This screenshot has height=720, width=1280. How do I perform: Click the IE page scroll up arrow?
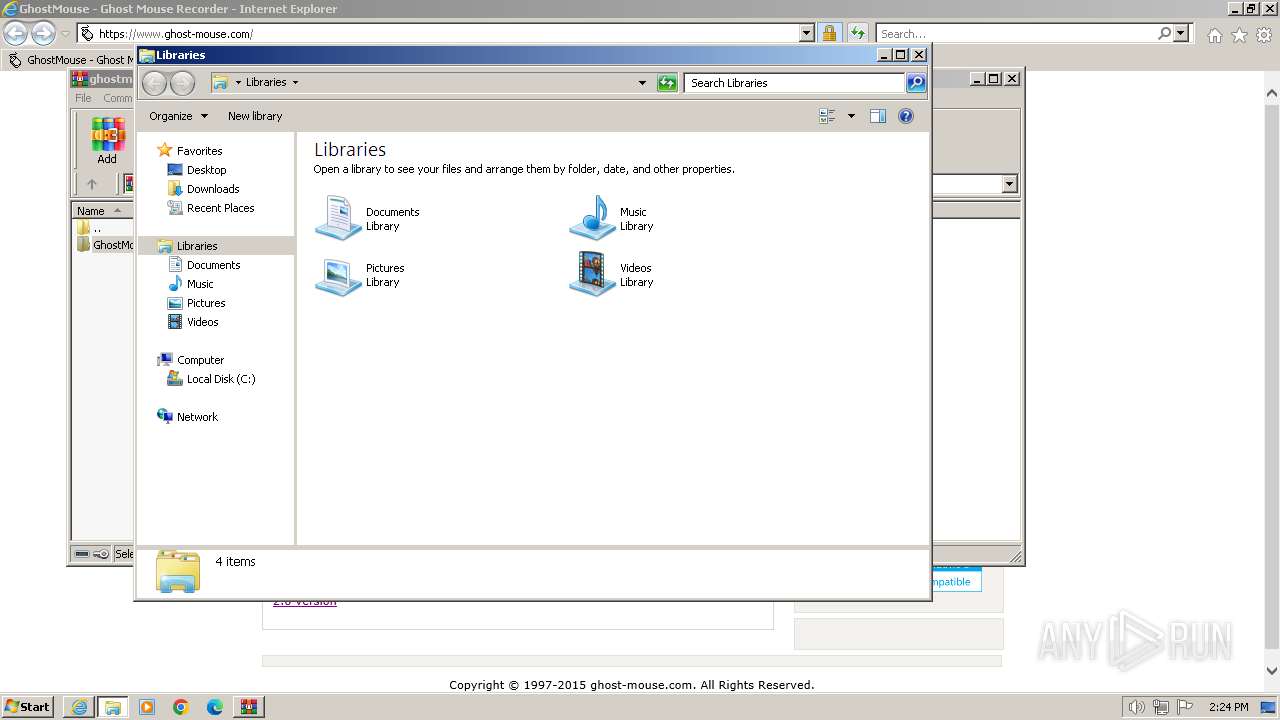[x=1272, y=95]
